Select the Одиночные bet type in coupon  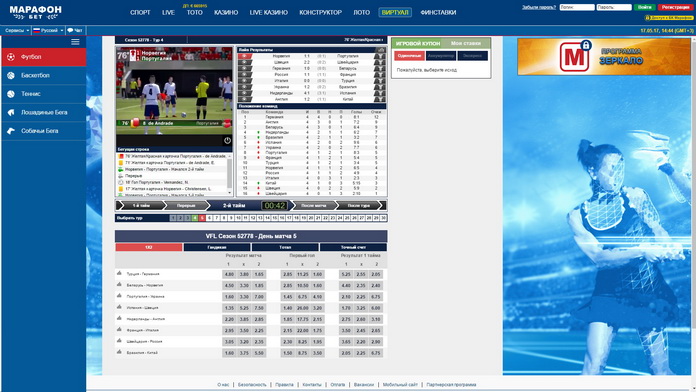coord(409,56)
